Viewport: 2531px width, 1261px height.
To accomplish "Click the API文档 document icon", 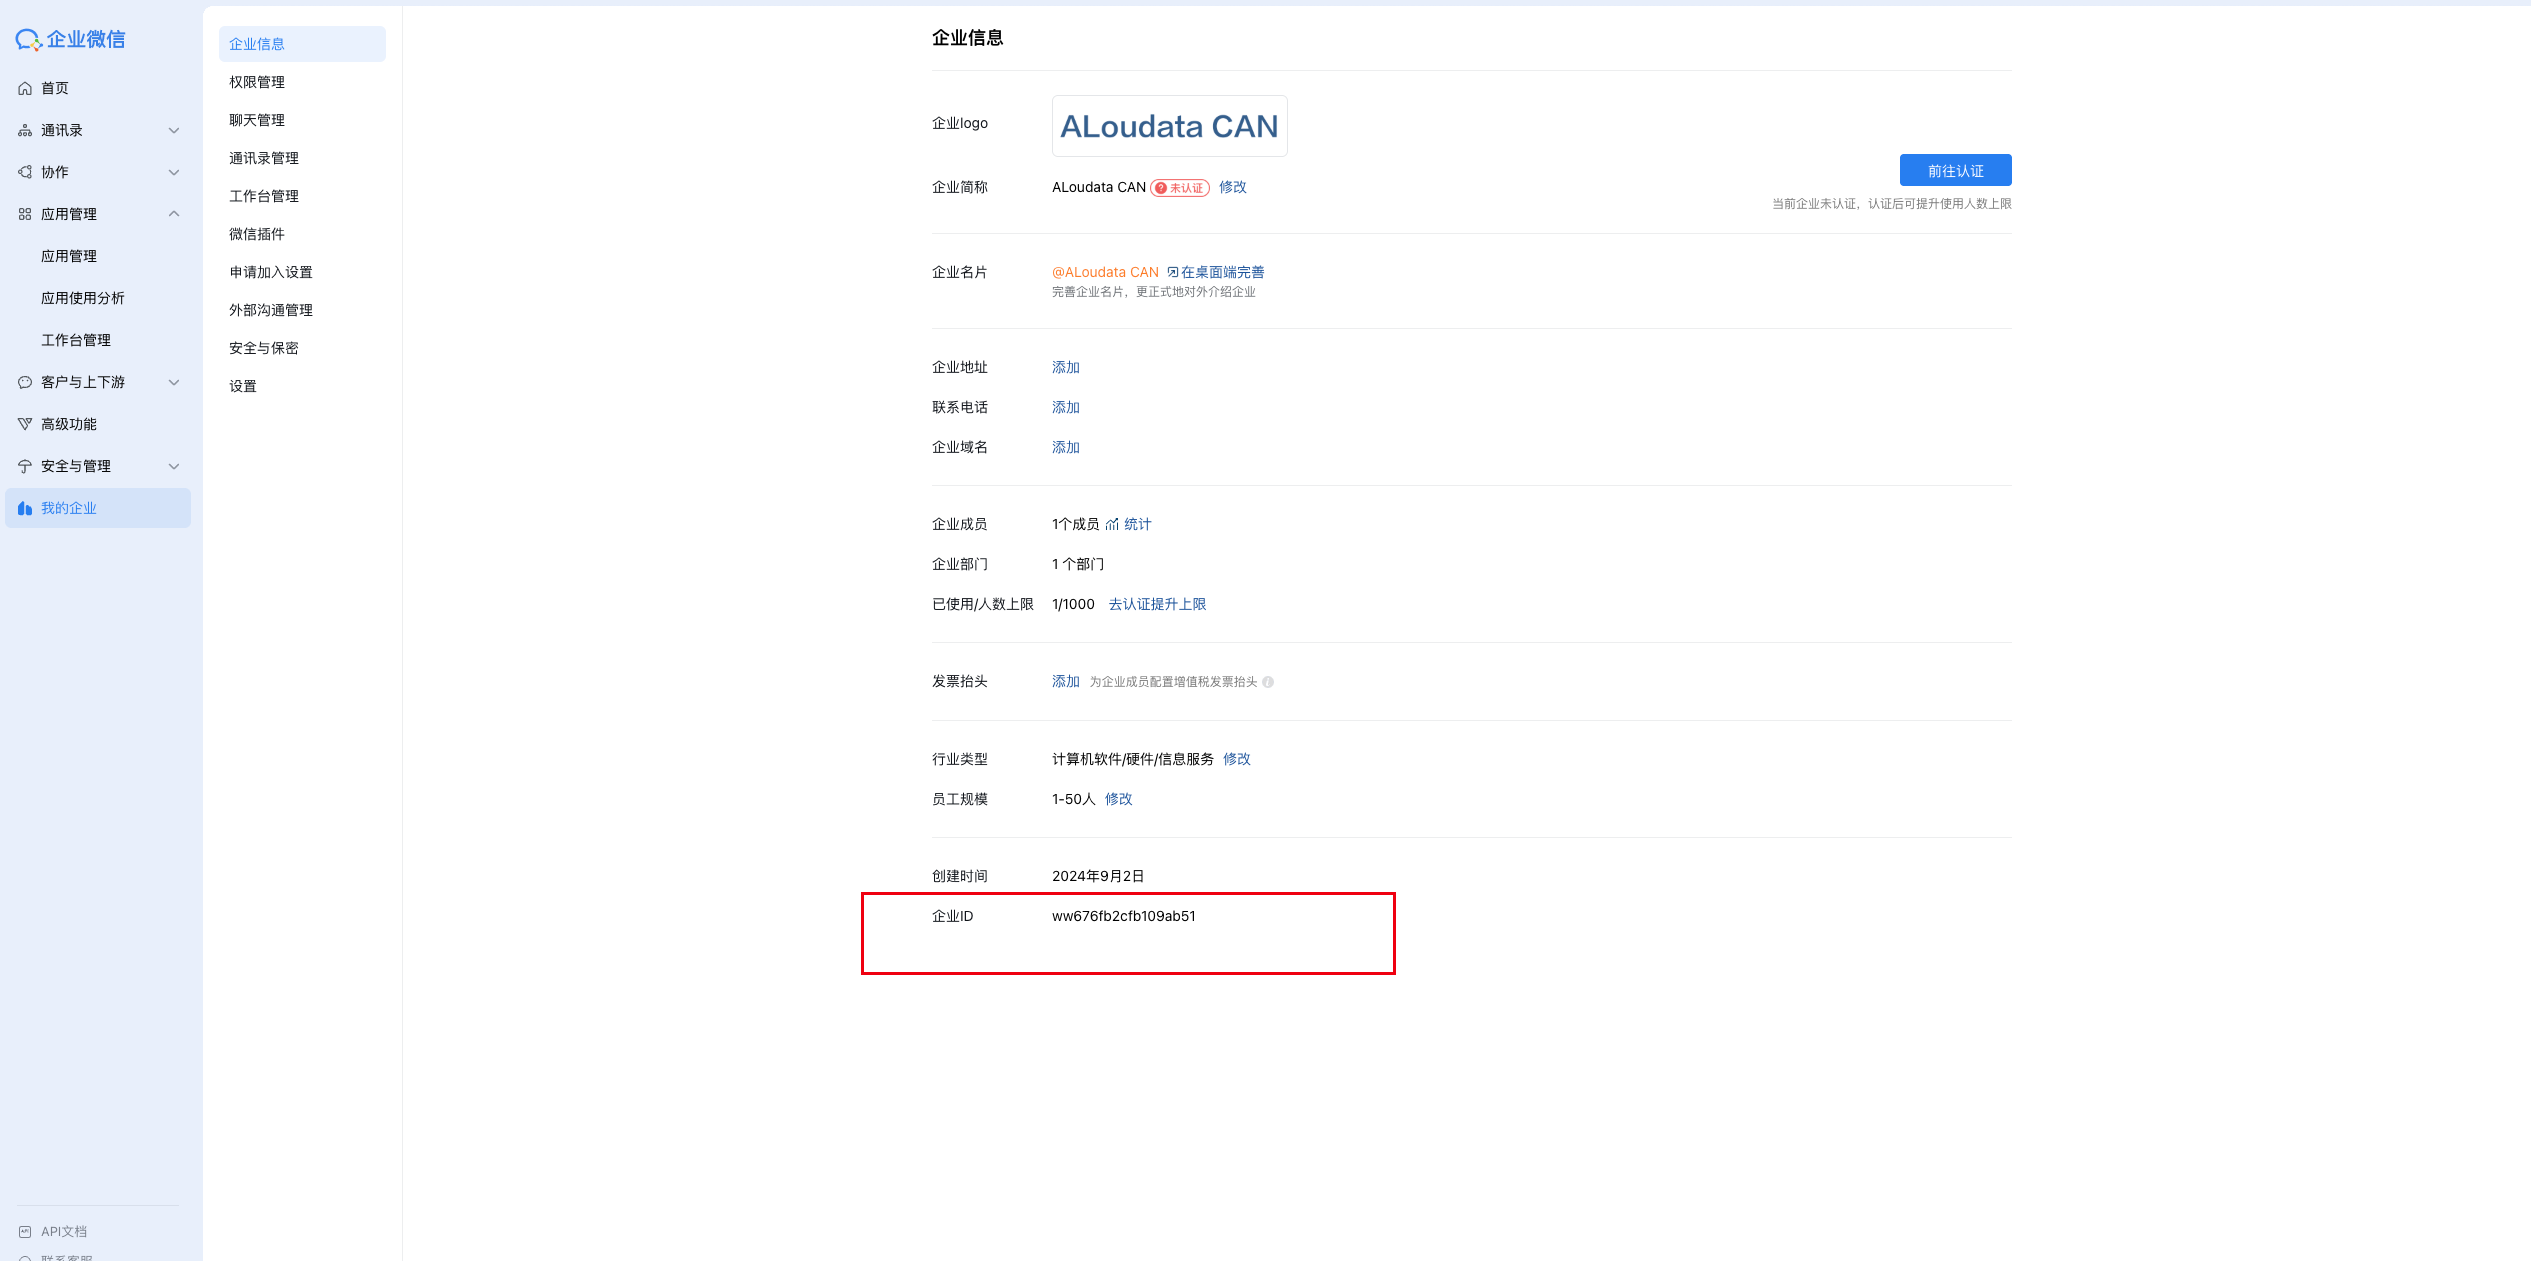I will pyautogui.click(x=25, y=1232).
